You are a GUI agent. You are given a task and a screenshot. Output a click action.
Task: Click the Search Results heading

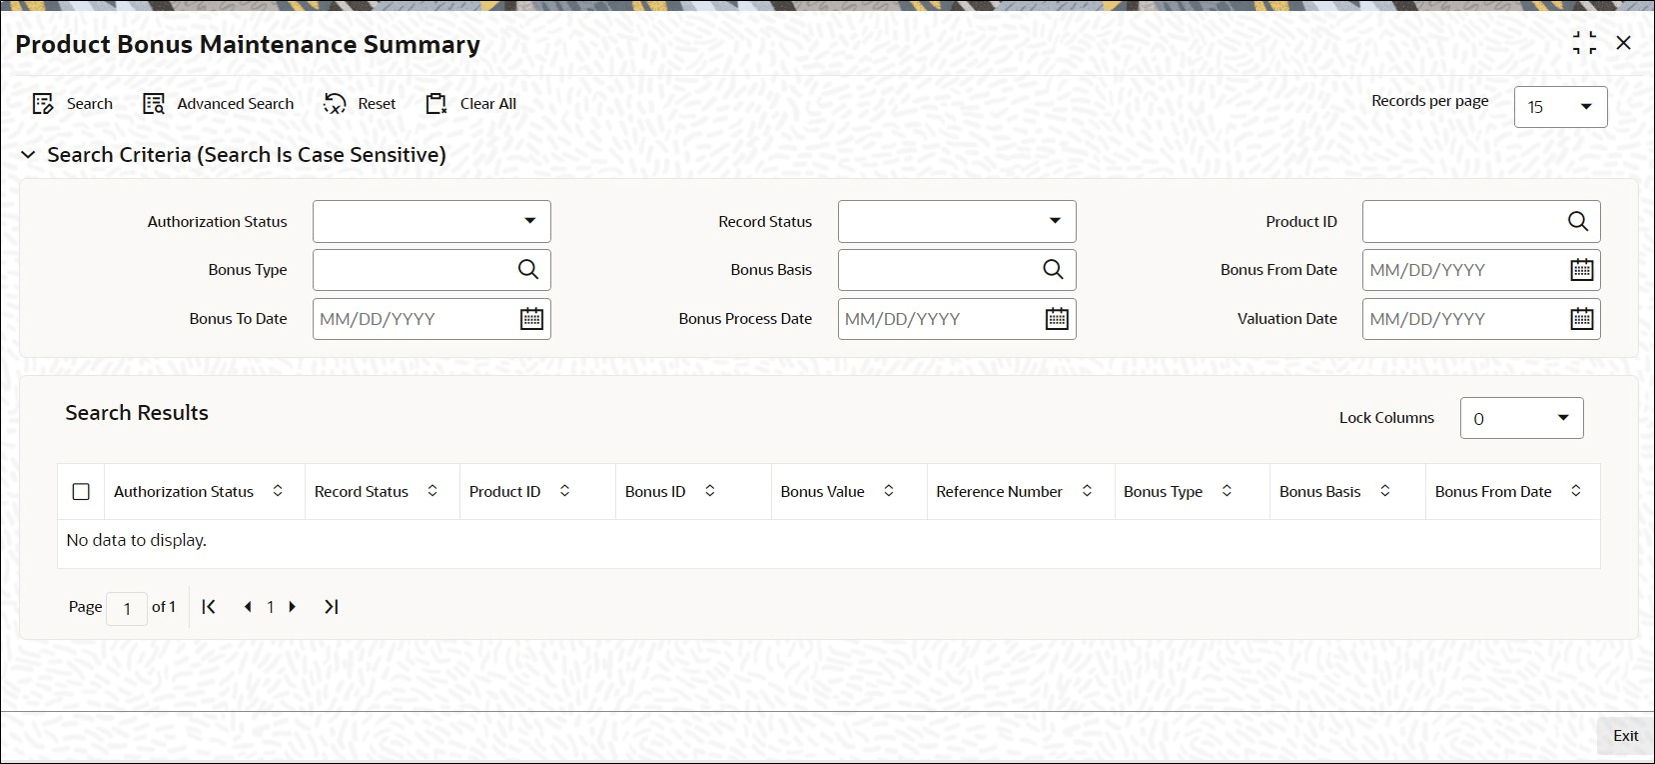coord(137,413)
